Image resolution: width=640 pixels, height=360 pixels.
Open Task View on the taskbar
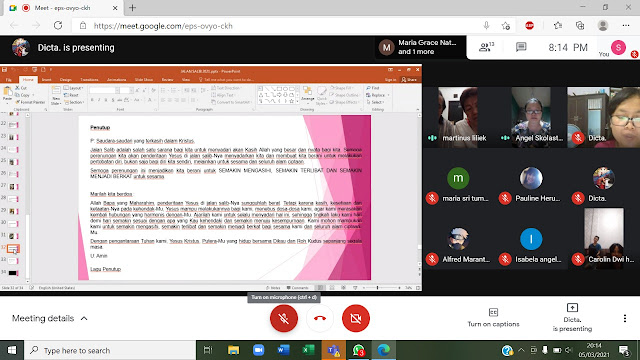[x=208, y=350]
